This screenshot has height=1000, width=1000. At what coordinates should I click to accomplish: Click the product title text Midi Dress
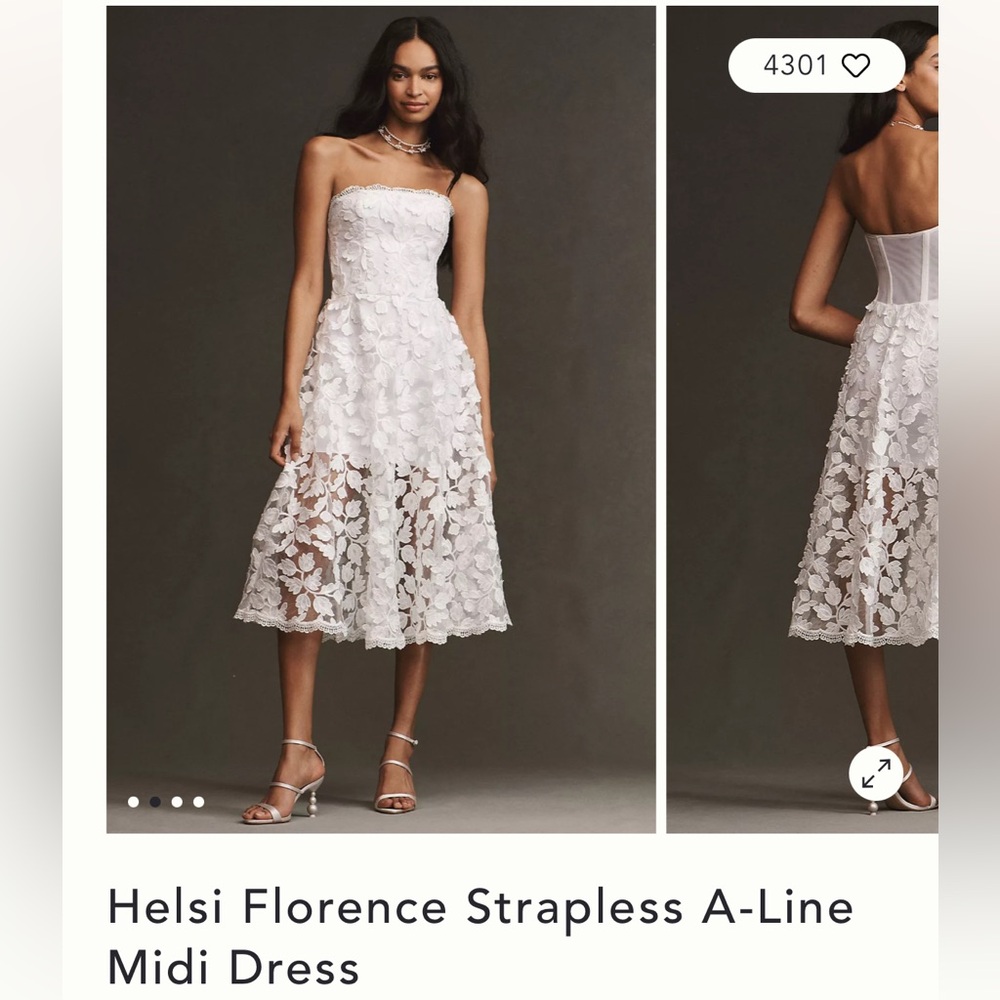click(233, 964)
